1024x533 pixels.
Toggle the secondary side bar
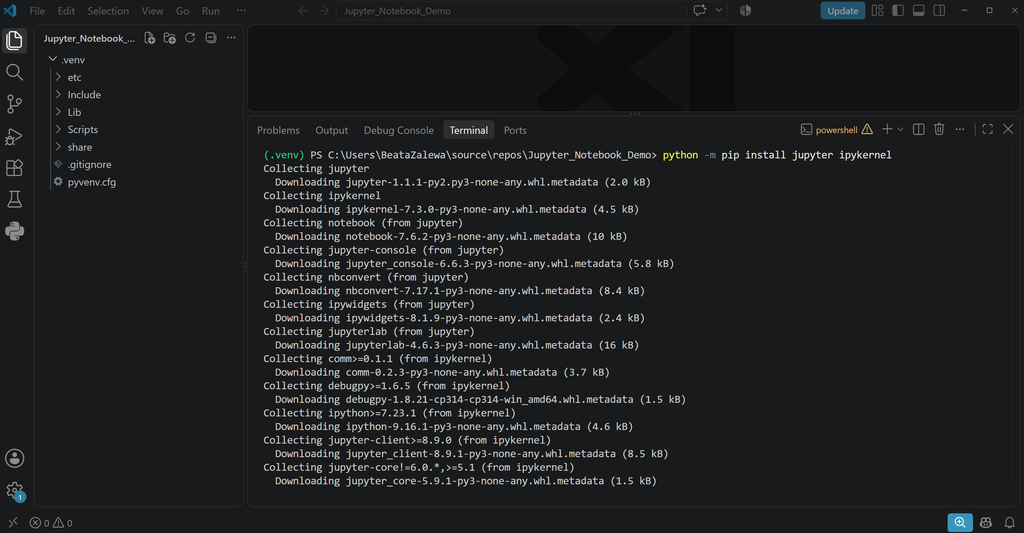[939, 10]
